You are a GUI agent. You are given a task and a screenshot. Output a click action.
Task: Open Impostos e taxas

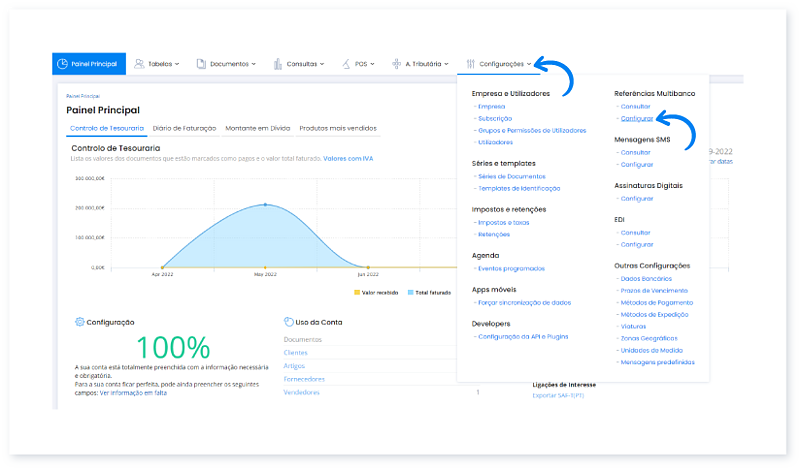click(x=504, y=223)
